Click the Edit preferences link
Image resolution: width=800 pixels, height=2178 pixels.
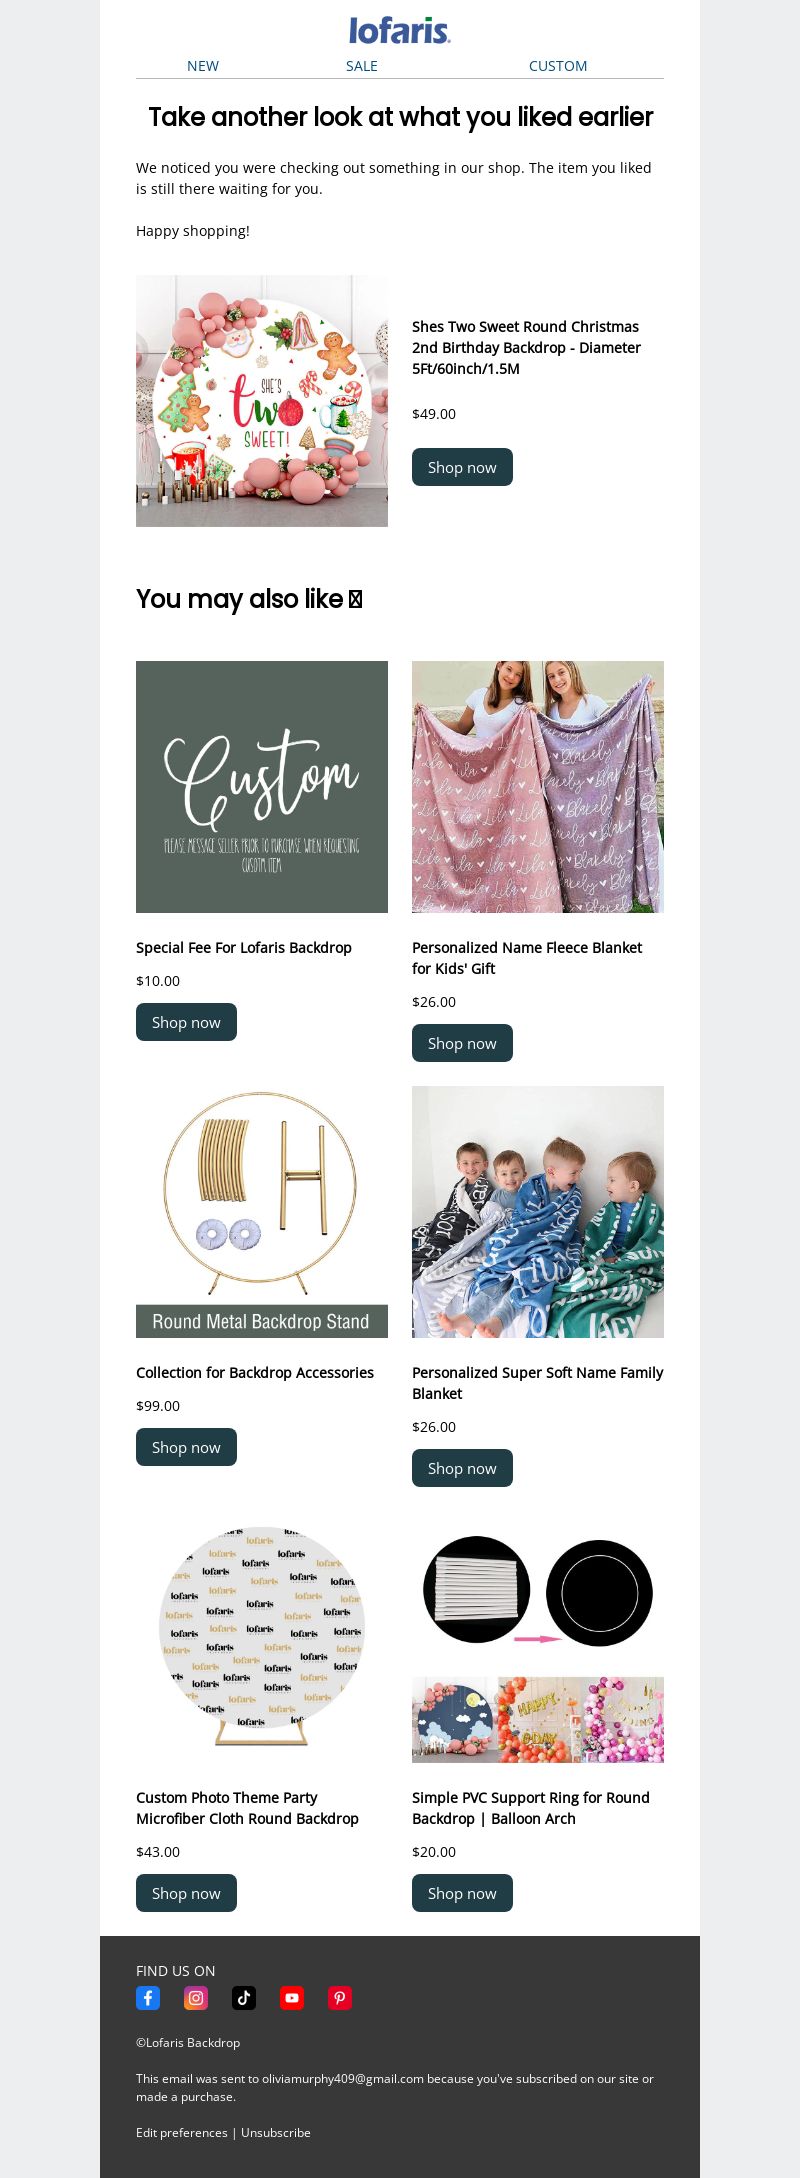tap(182, 2132)
